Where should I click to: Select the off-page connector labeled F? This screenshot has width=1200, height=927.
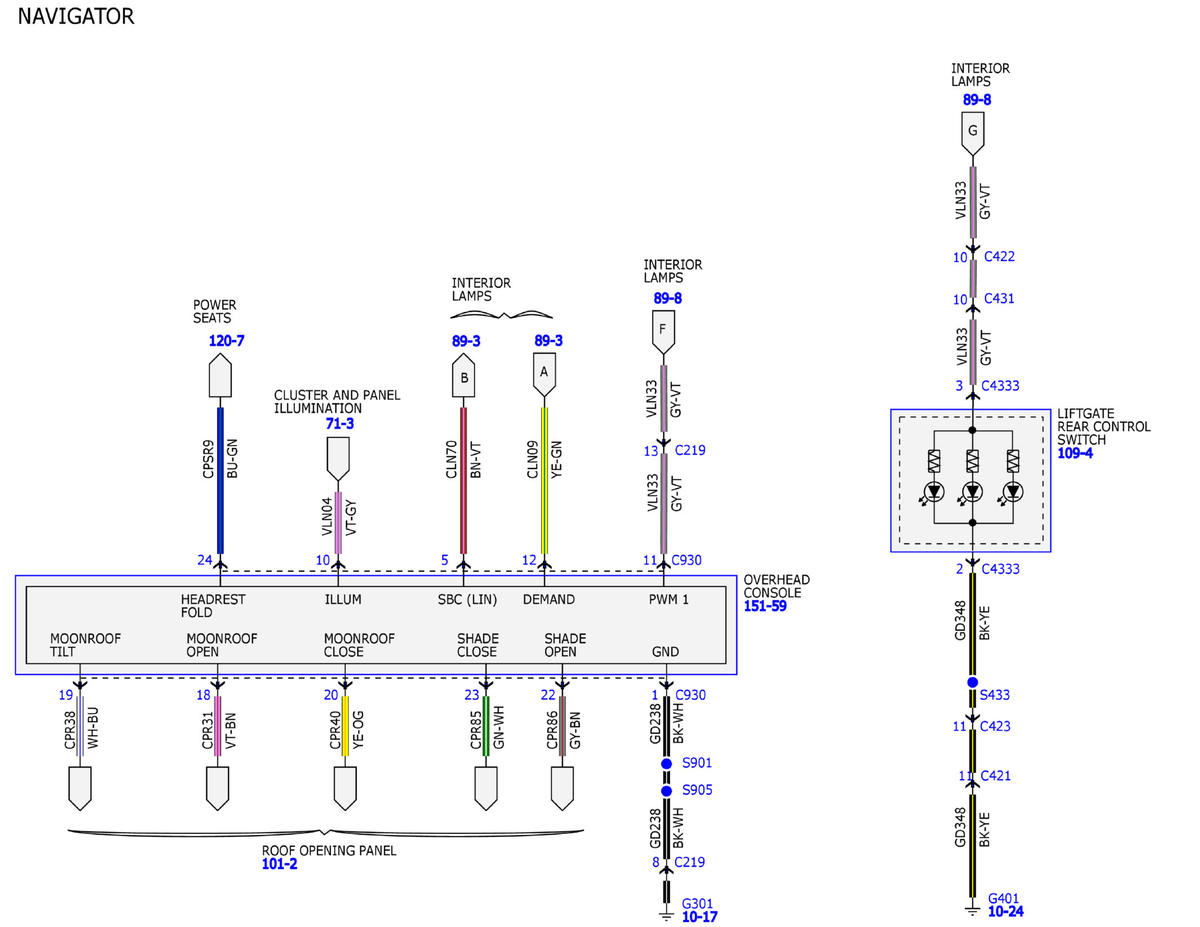coord(663,333)
